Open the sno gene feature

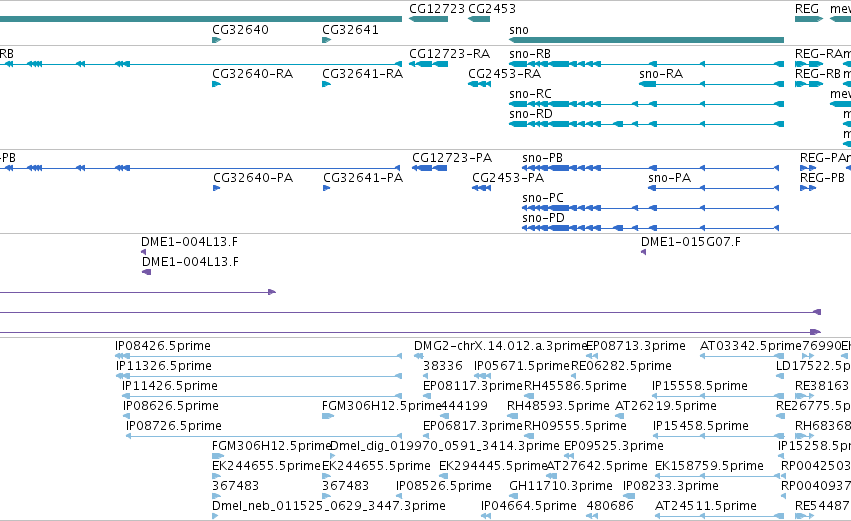coord(646,40)
